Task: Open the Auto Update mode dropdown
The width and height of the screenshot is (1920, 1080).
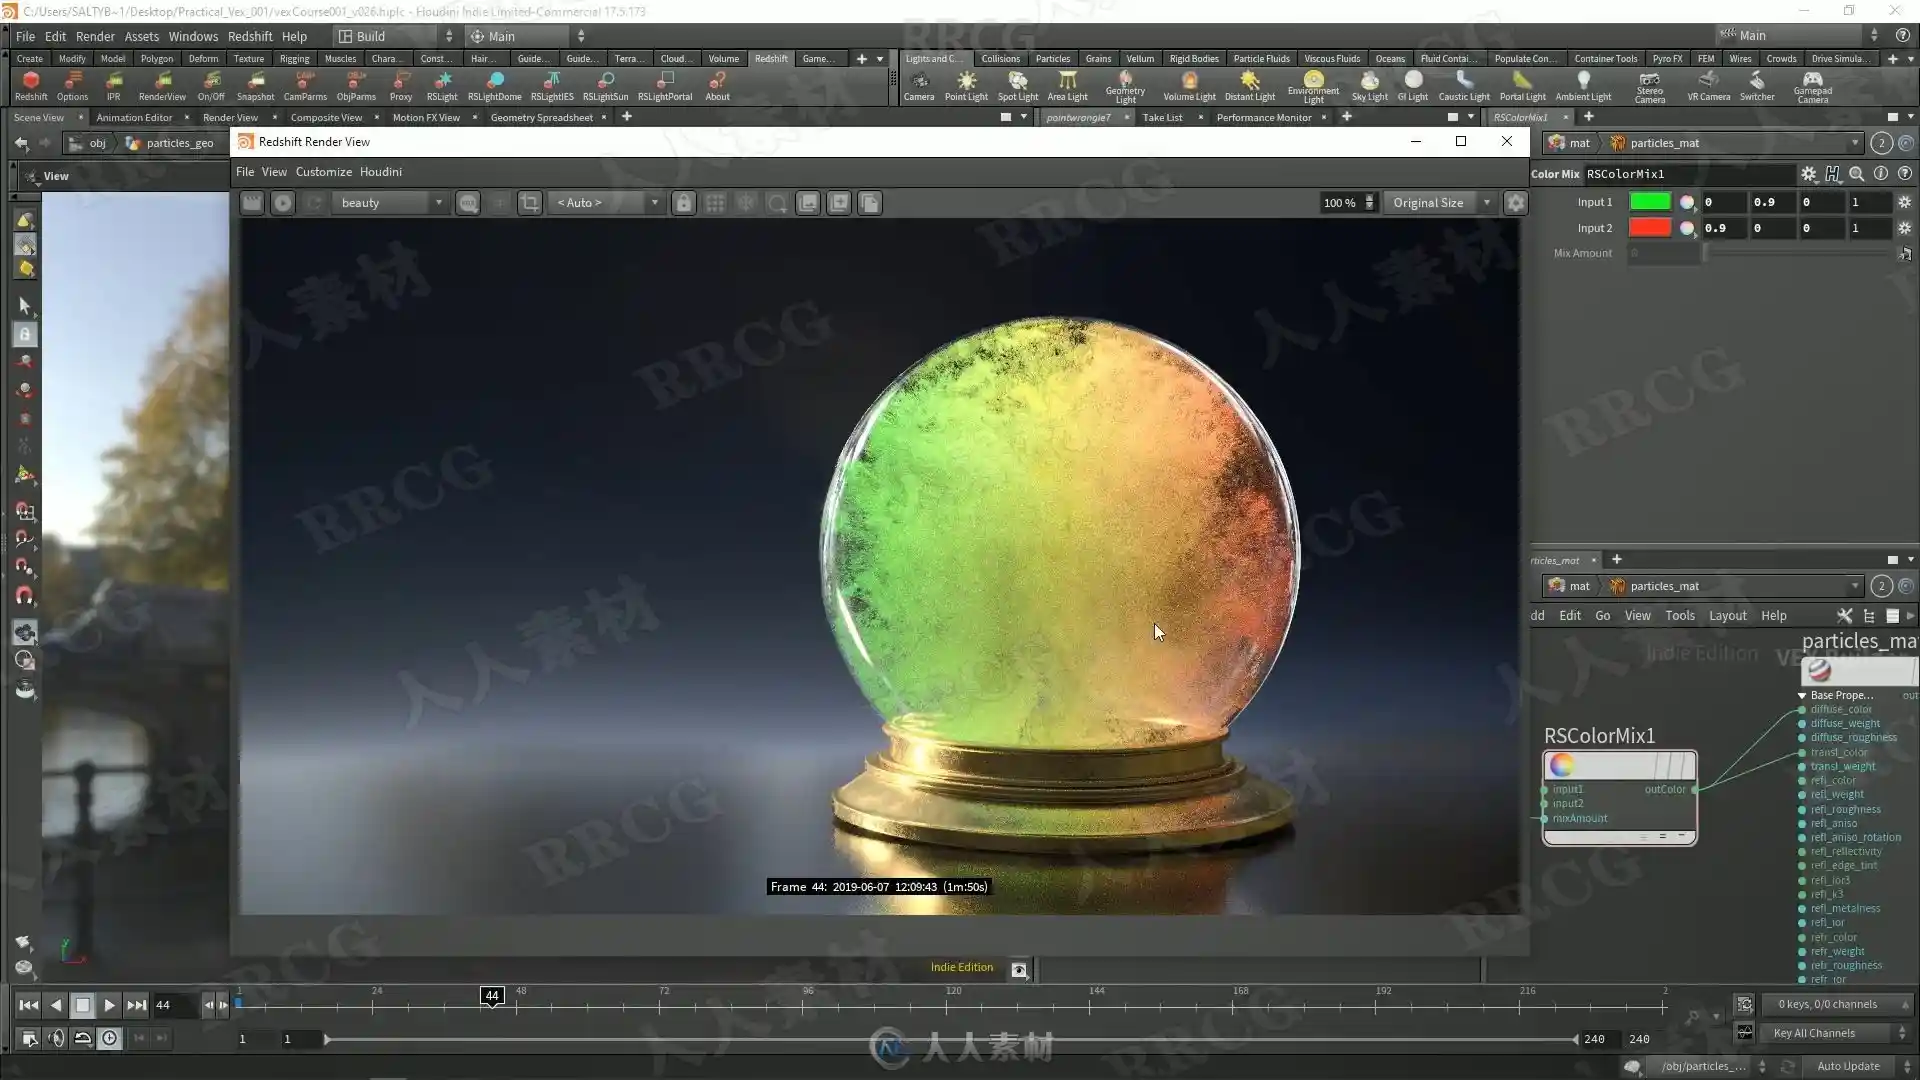Action: (x=1858, y=1066)
